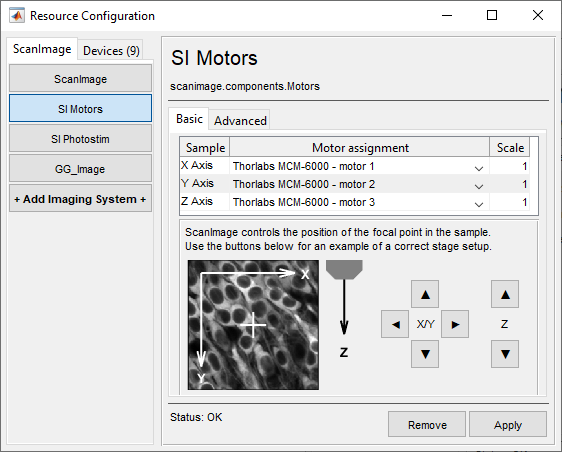Click the Motor assignment column header
The width and height of the screenshot is (562, 452).
[360, 148]
